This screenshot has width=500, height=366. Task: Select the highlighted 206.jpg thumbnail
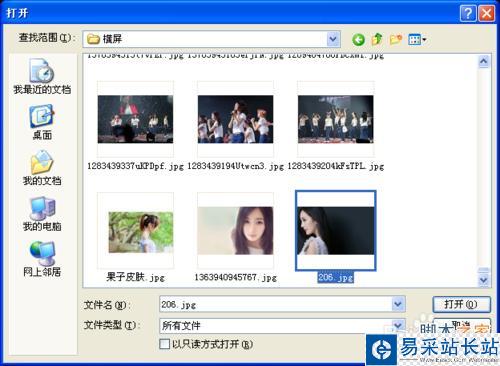point(336,231)
